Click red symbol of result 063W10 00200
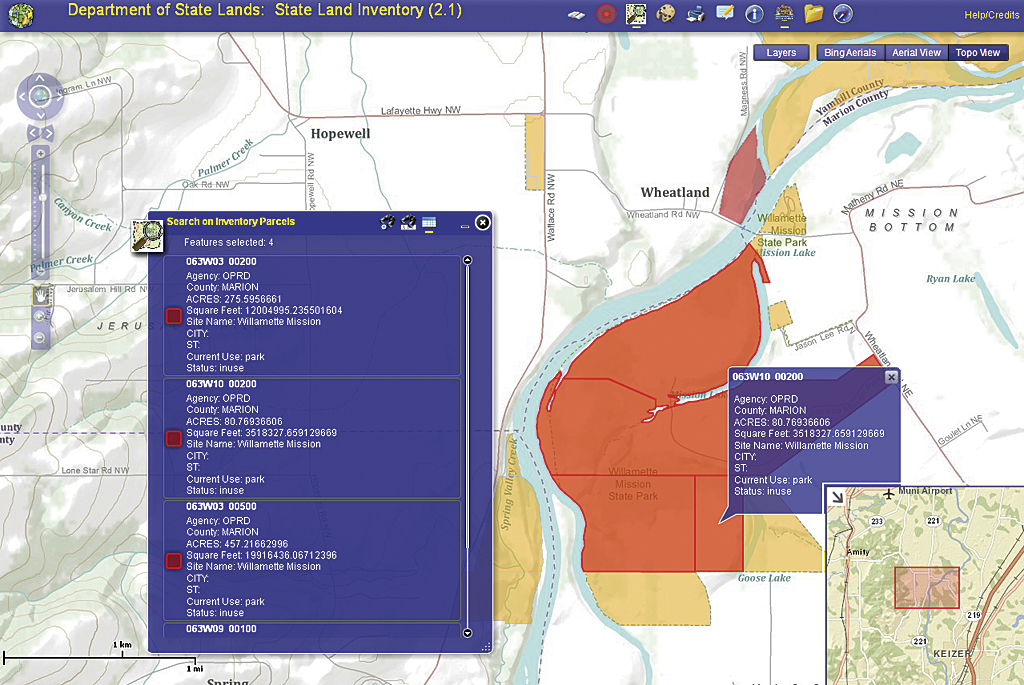 pos(174,438)
